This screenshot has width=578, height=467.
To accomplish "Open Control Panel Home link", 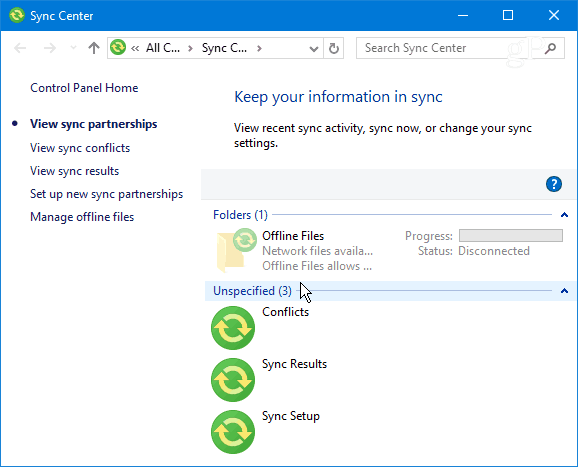I will click(84, 88).
